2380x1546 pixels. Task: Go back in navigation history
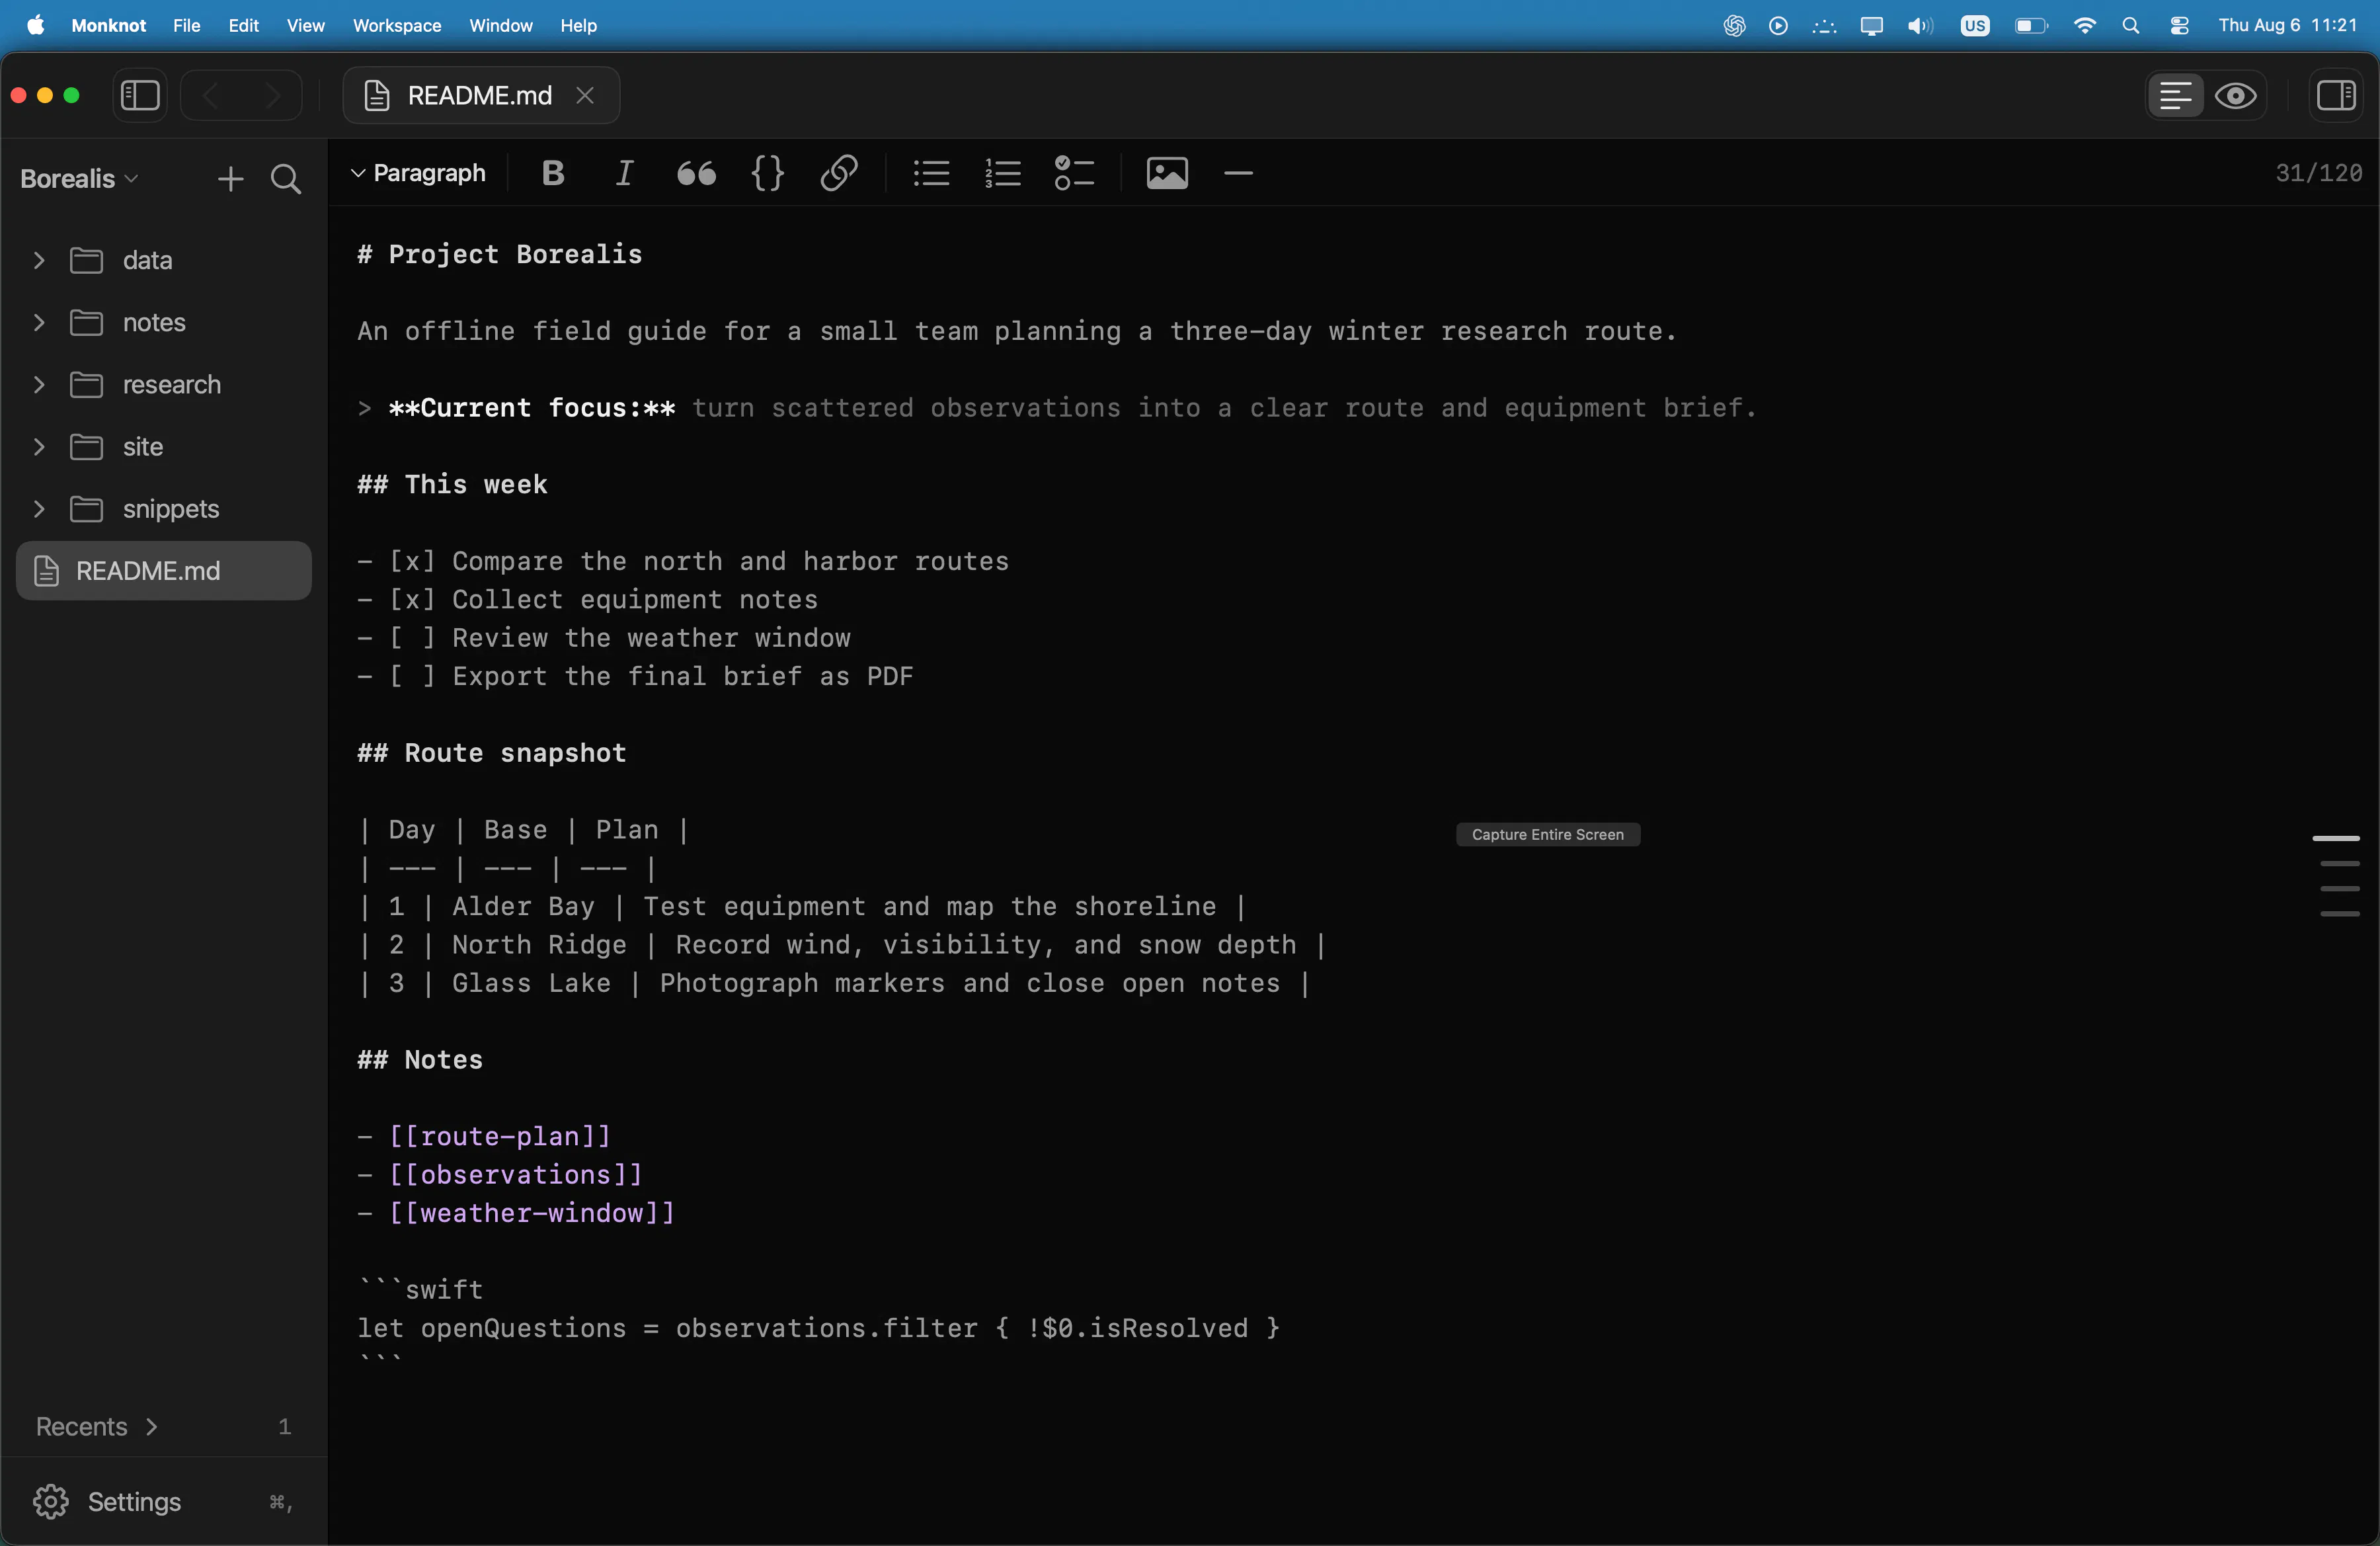[211, 96]
